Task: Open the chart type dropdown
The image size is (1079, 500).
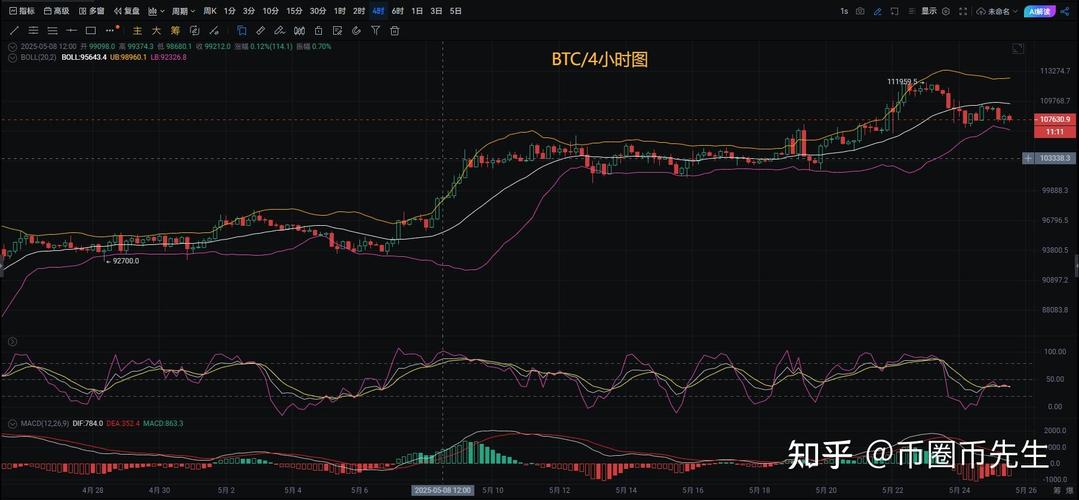Action: [156, 11]
